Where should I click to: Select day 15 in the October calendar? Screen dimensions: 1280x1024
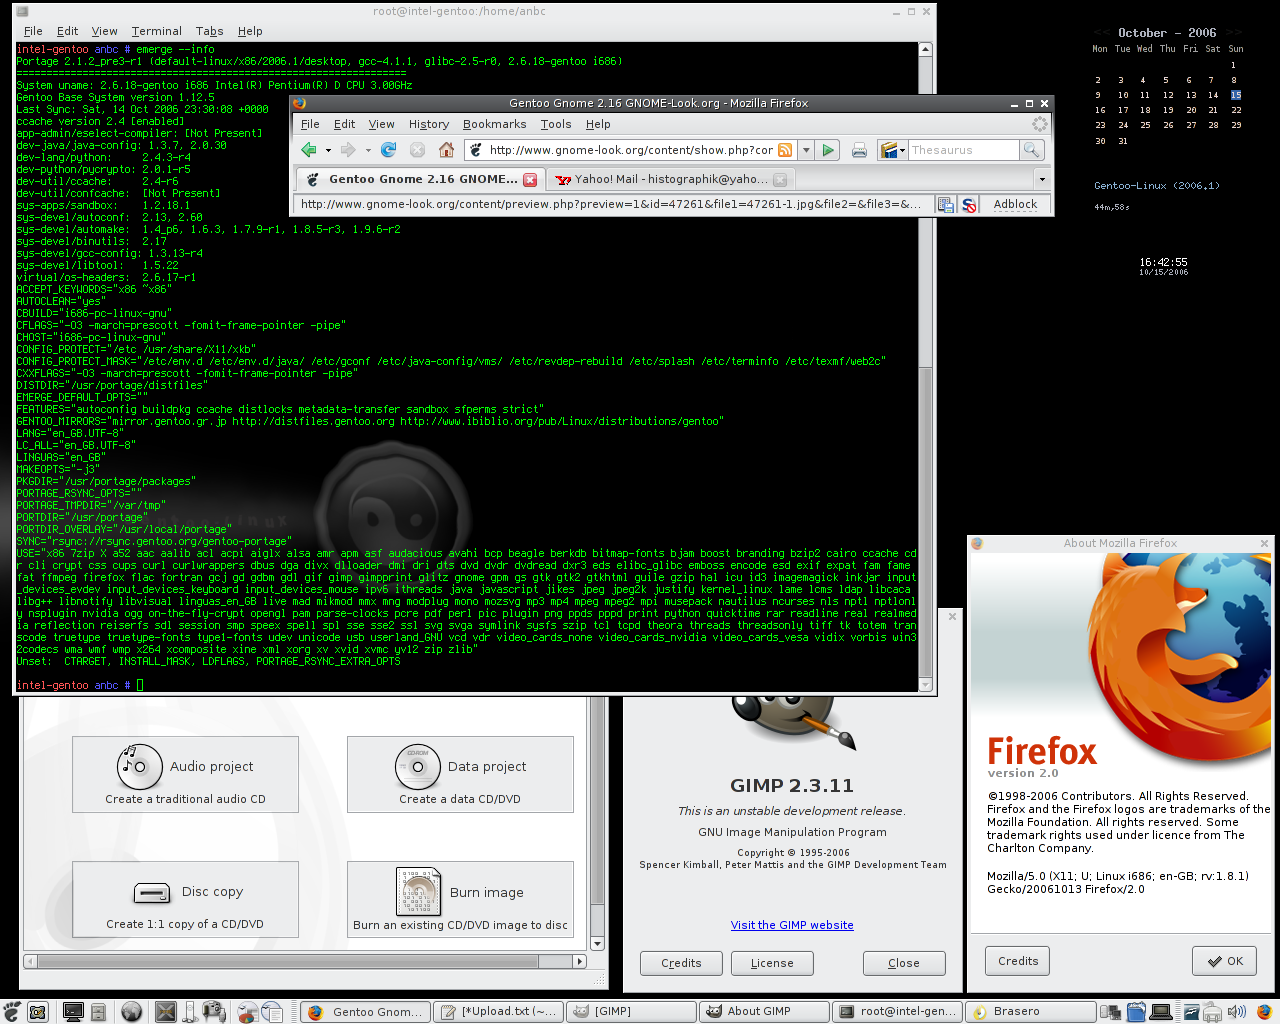1236,95
